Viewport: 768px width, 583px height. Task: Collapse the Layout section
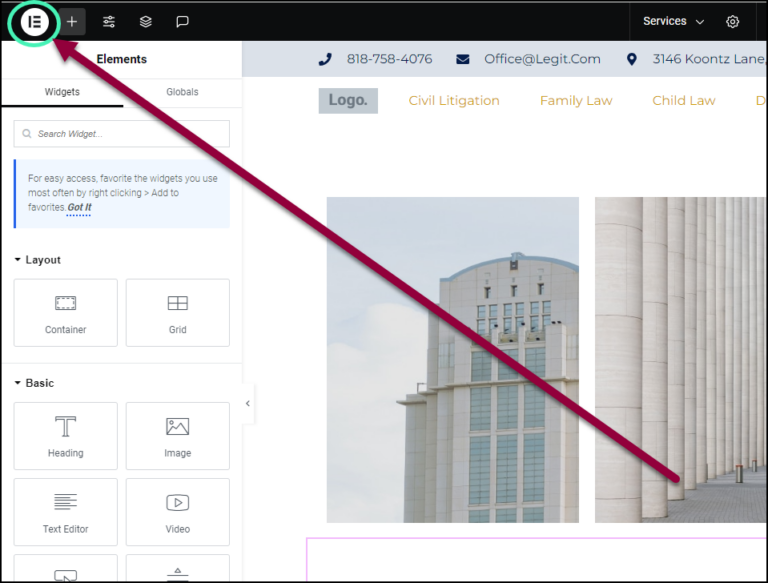click(x=38, y=260)
